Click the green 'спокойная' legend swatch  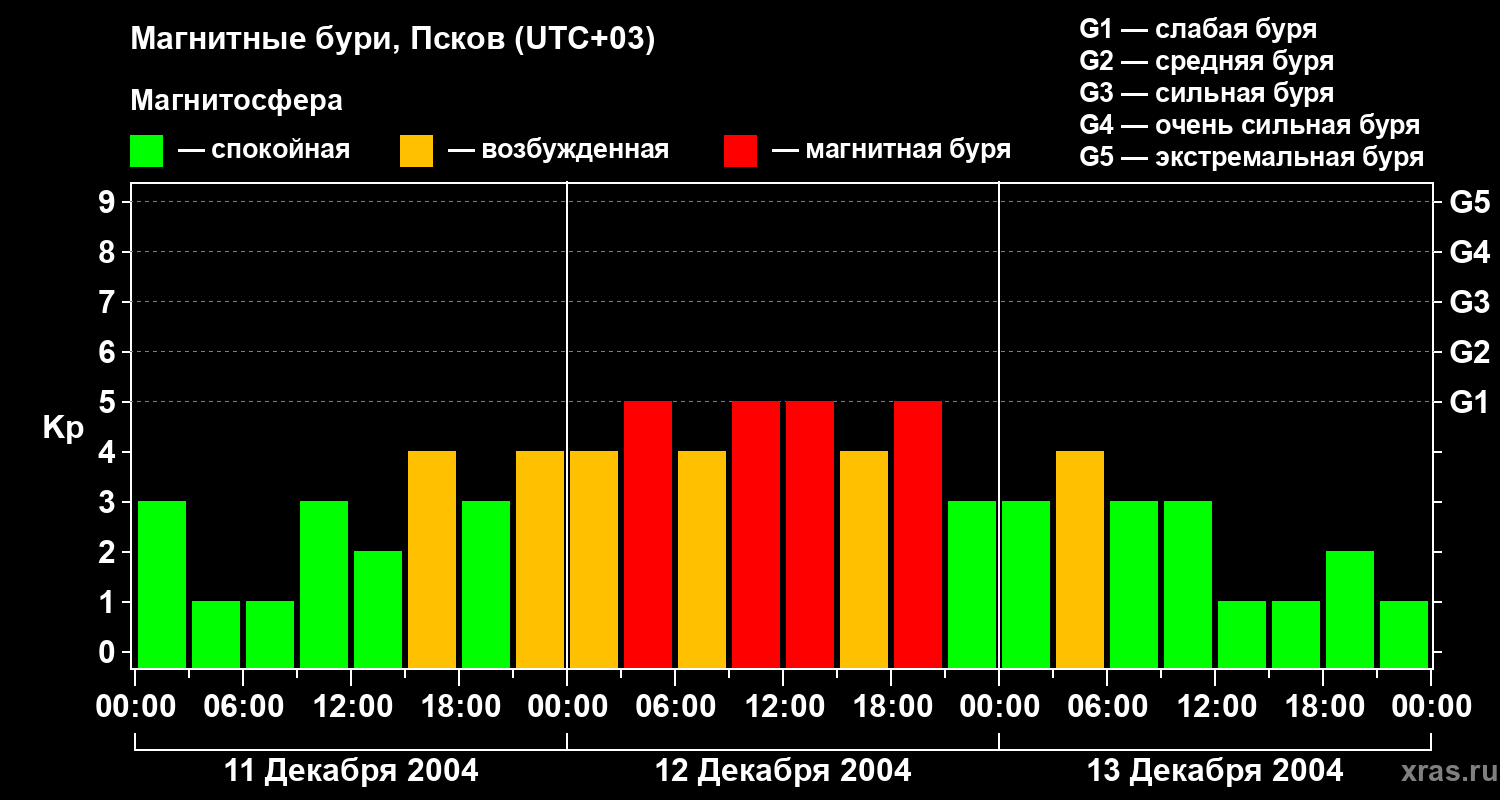[x=146, y=151]
